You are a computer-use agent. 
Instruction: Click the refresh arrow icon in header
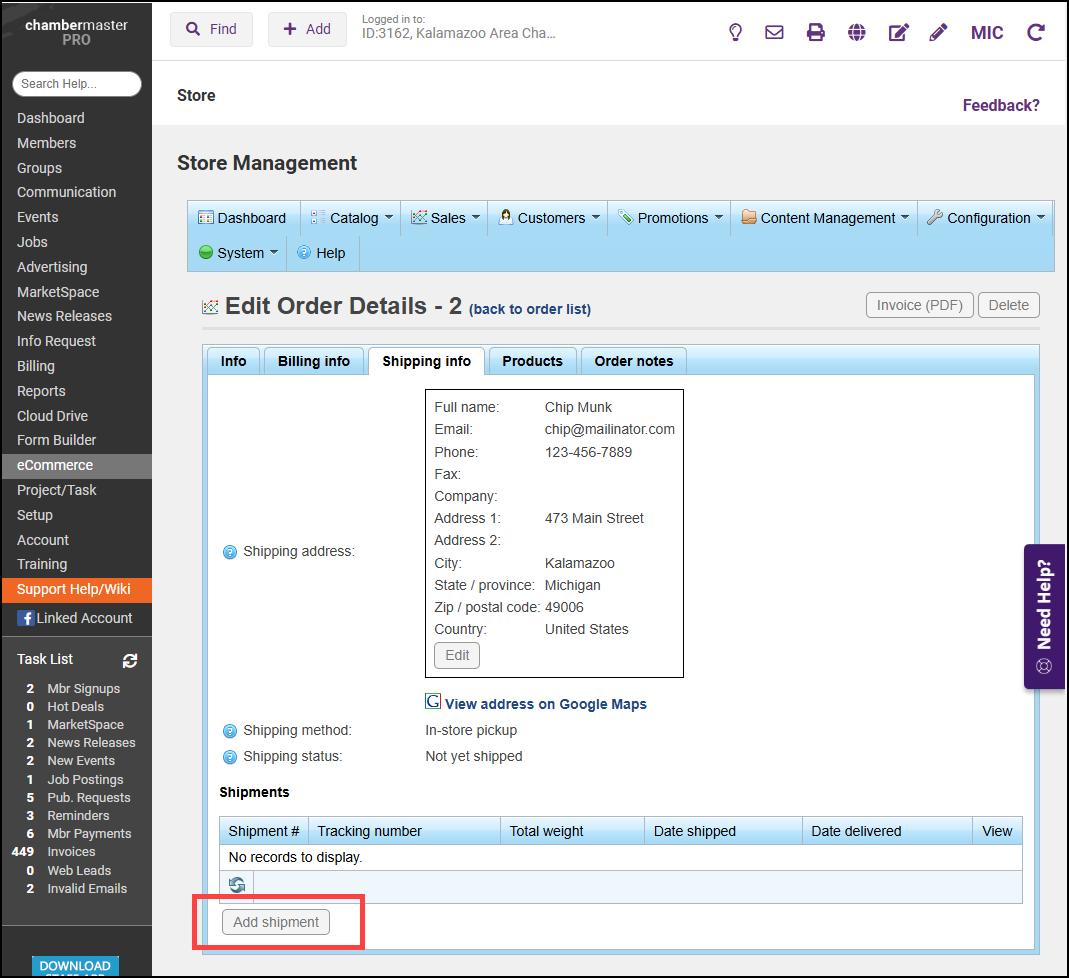(1036, 32)
